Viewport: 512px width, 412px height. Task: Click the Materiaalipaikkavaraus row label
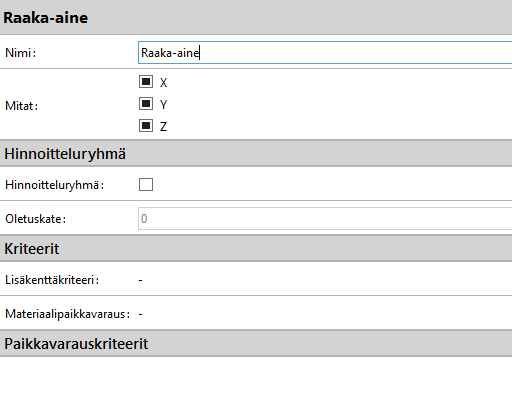(x=67, y=314)
